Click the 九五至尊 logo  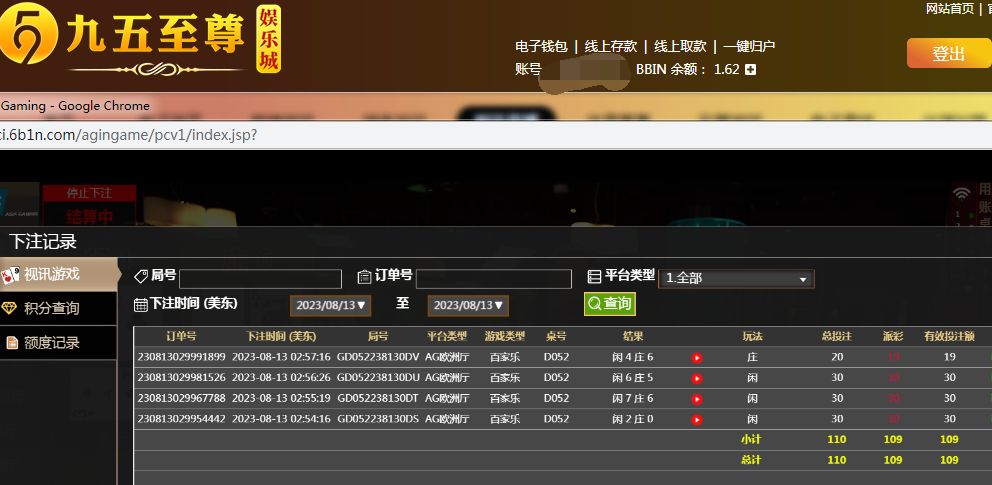(x=139, y=38)
